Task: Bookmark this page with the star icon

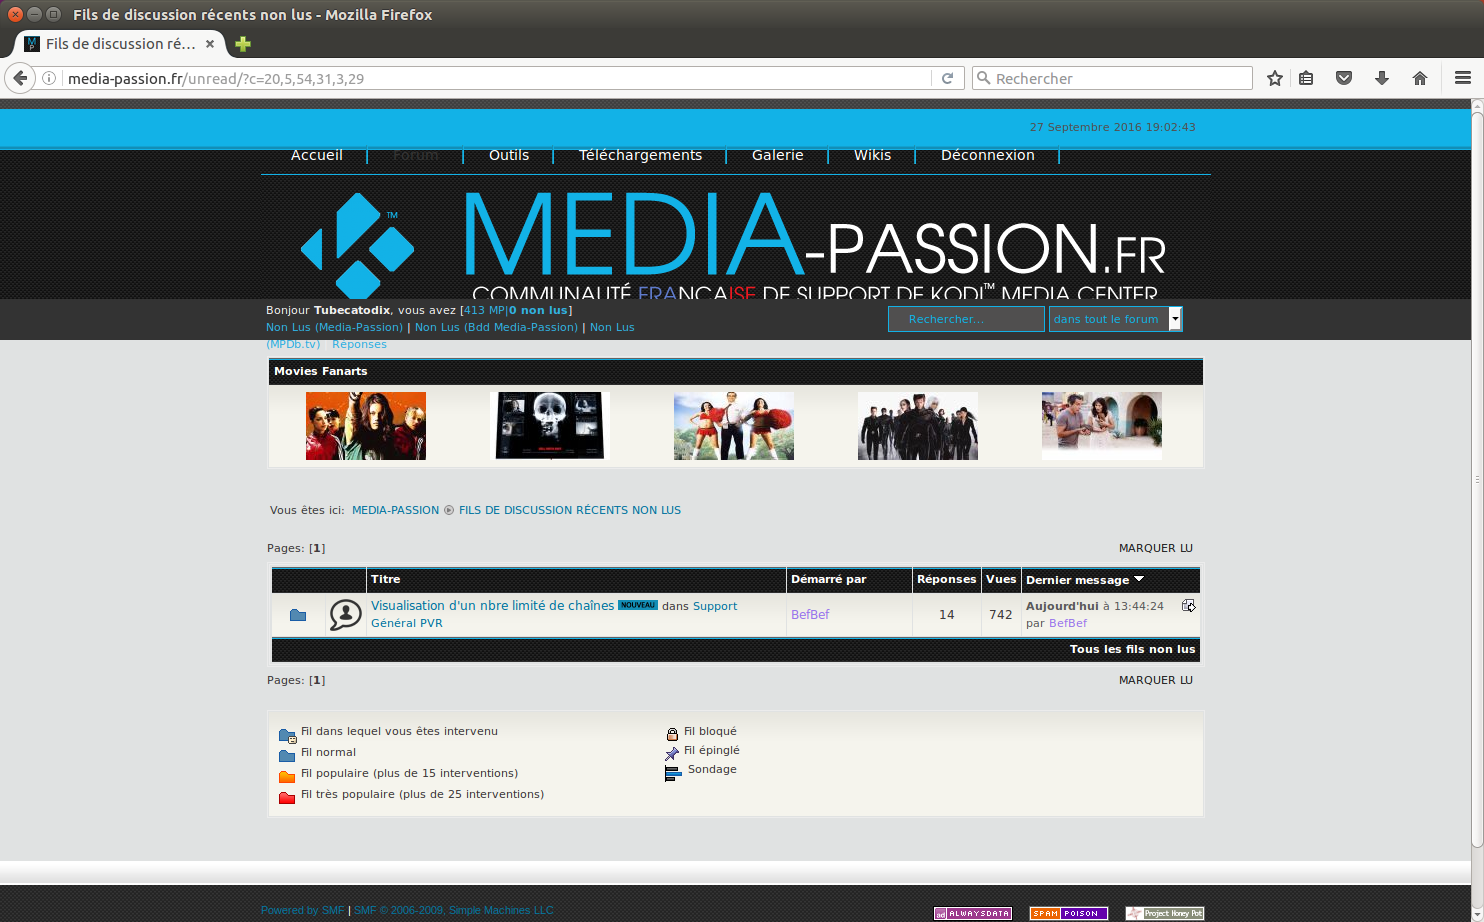Action: pos(1275,78)
